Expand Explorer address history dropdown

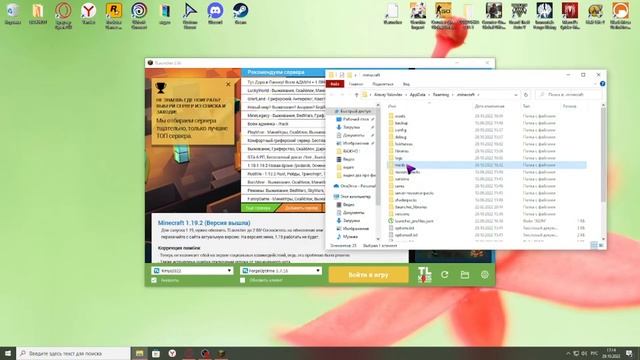coord(516,95)
